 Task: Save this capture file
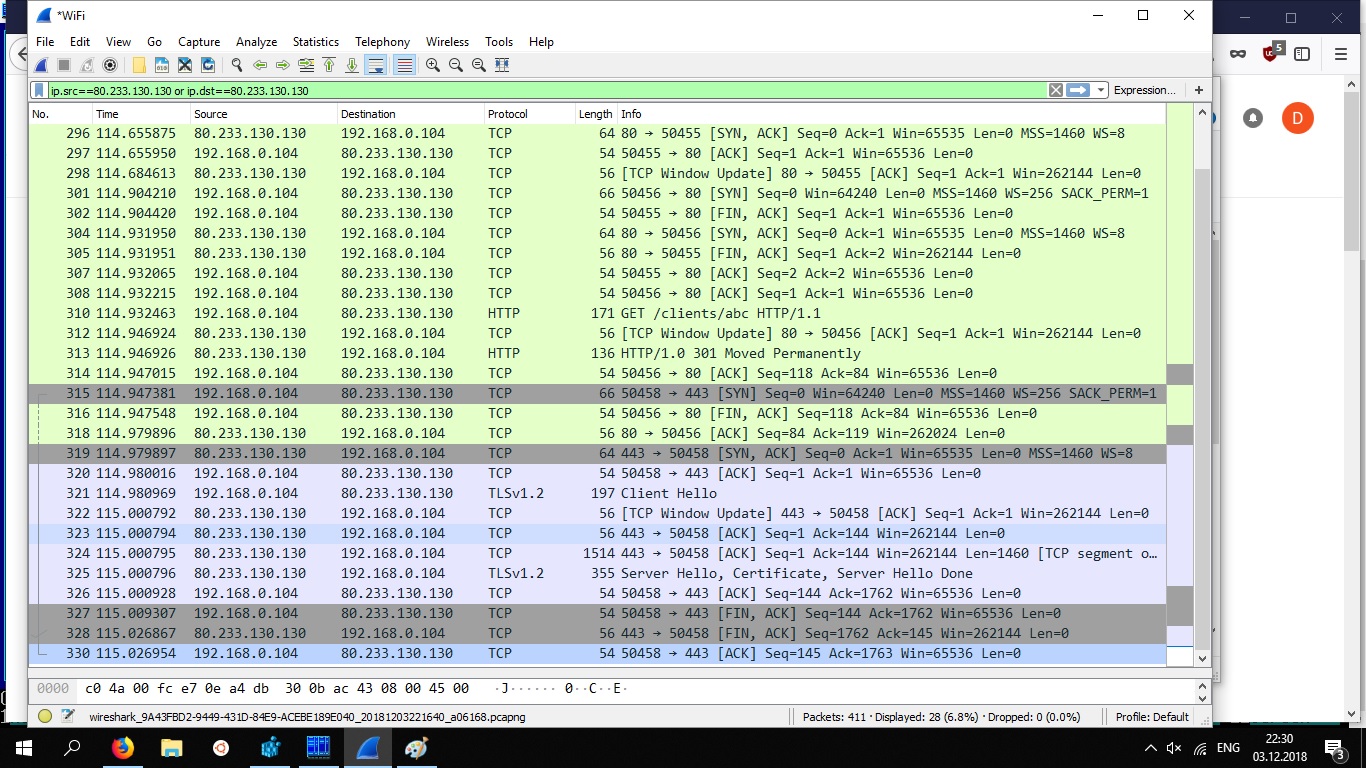pyautogui.click(x=162, y=65)
